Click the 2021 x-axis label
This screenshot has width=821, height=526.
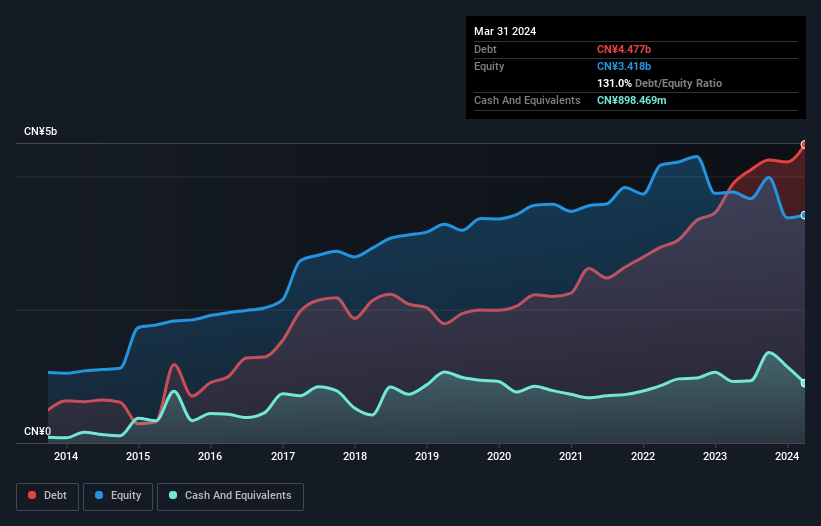coord(571,456)
